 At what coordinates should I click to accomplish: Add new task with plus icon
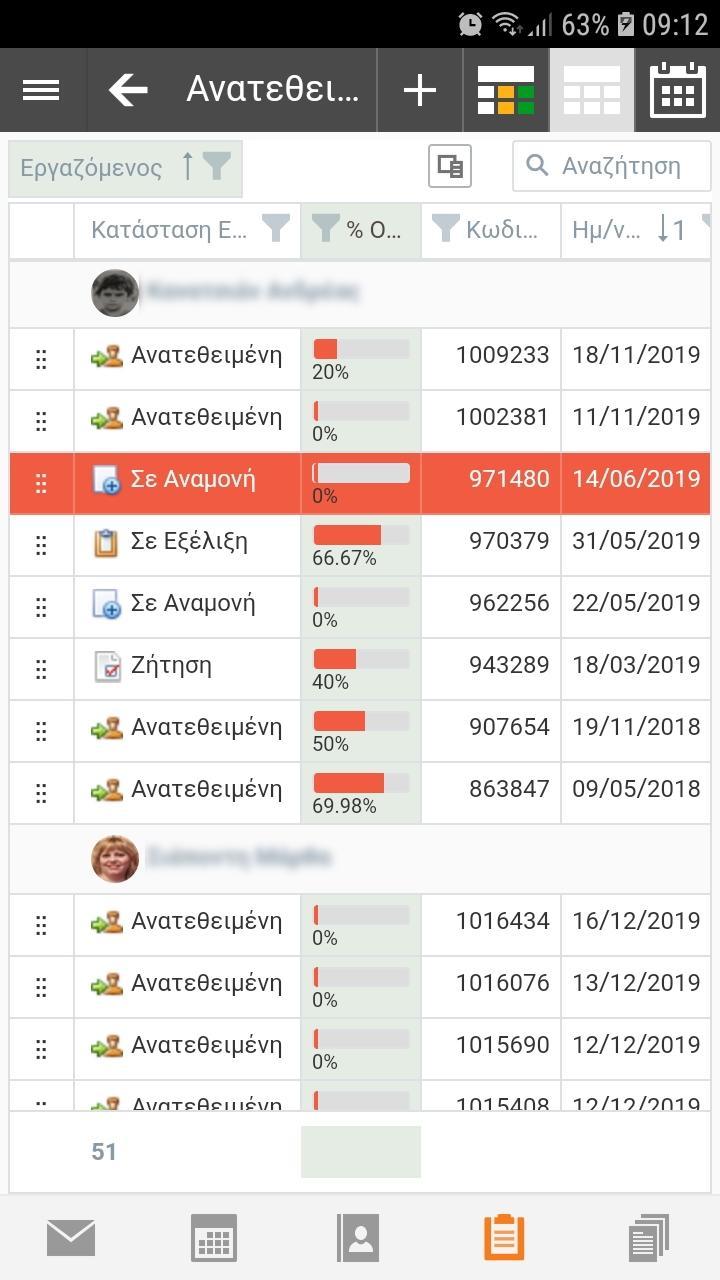(x=420, y=90)
